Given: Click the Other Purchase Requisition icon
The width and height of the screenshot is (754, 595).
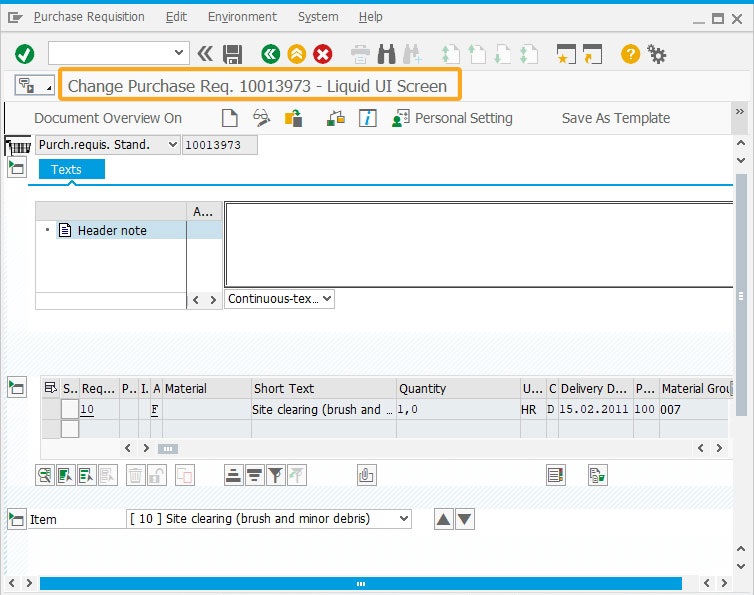Looking at the screenshot, I should tap(293, 118).
